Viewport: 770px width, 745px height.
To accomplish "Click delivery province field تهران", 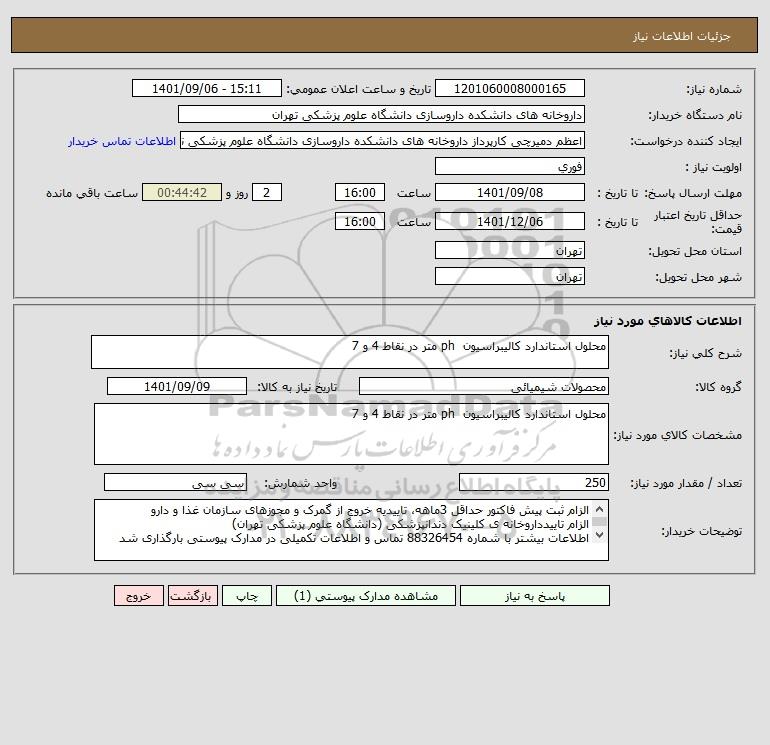I will point(510,250).
